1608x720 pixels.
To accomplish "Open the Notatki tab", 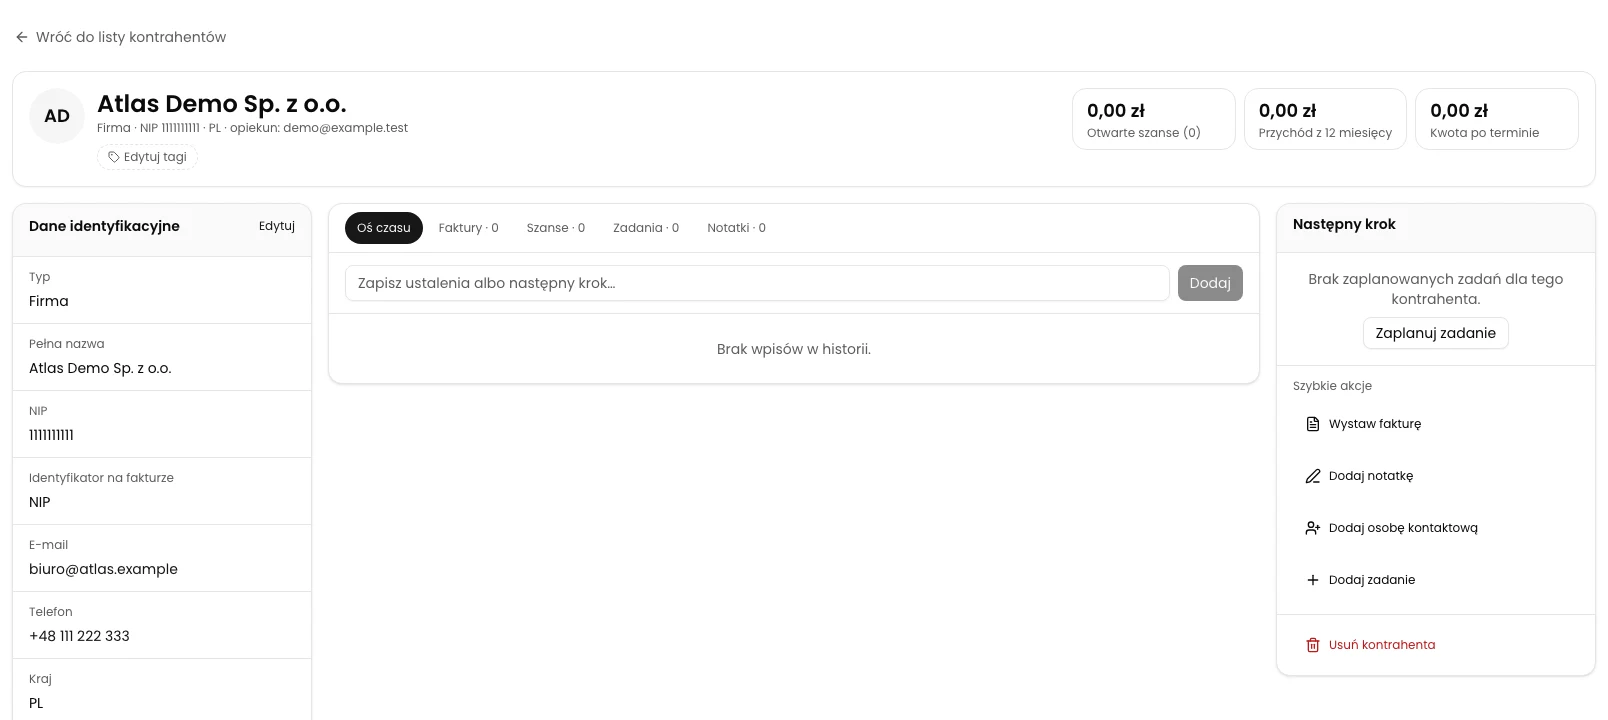I will pyautogui.click(x=737, y=228).
